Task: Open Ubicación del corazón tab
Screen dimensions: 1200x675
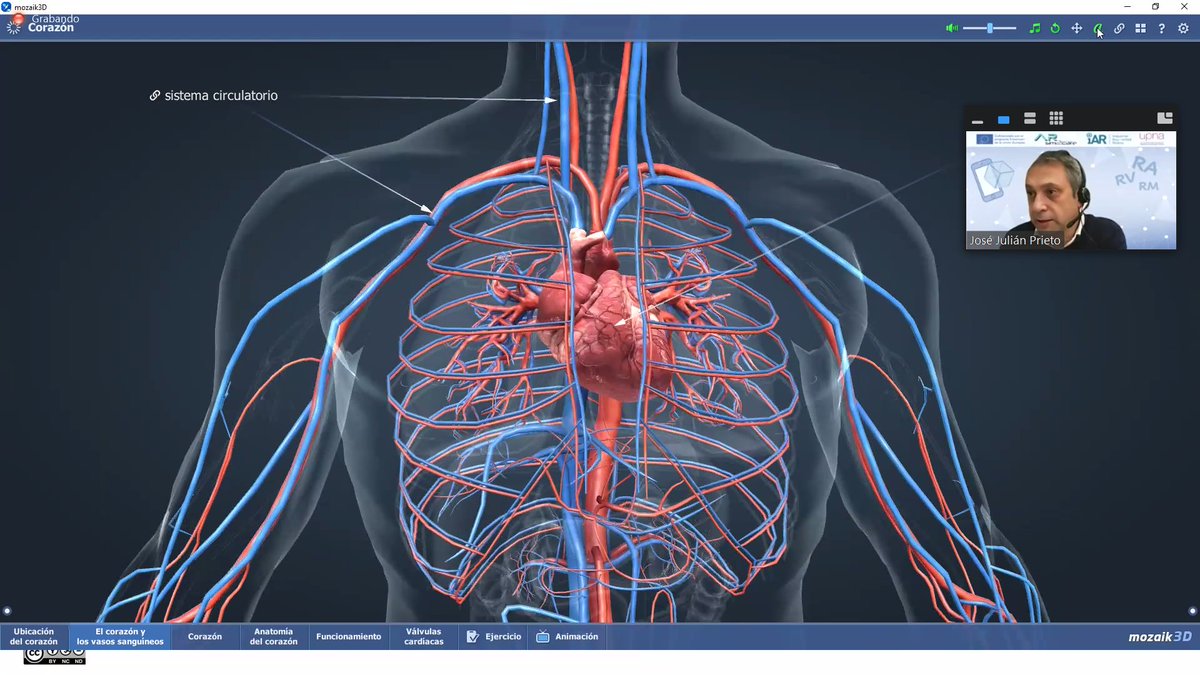Action: pos(35,637)
